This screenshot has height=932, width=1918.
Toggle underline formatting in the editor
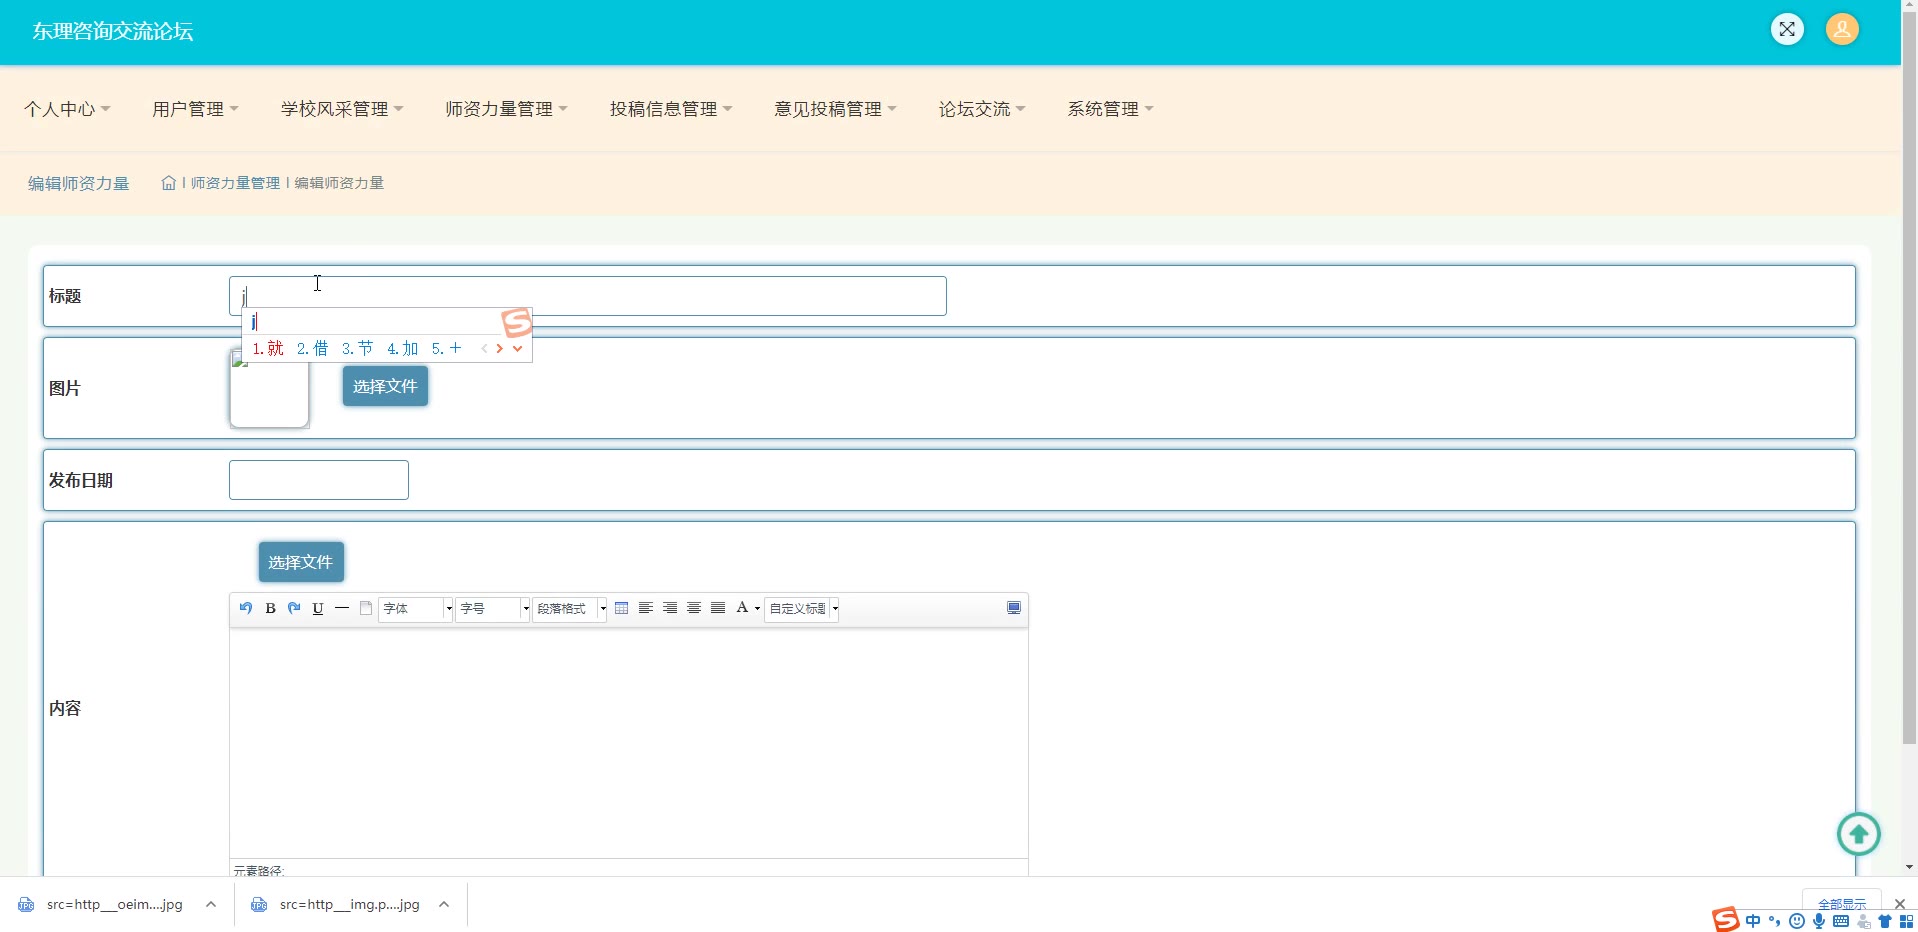(318, 608)
